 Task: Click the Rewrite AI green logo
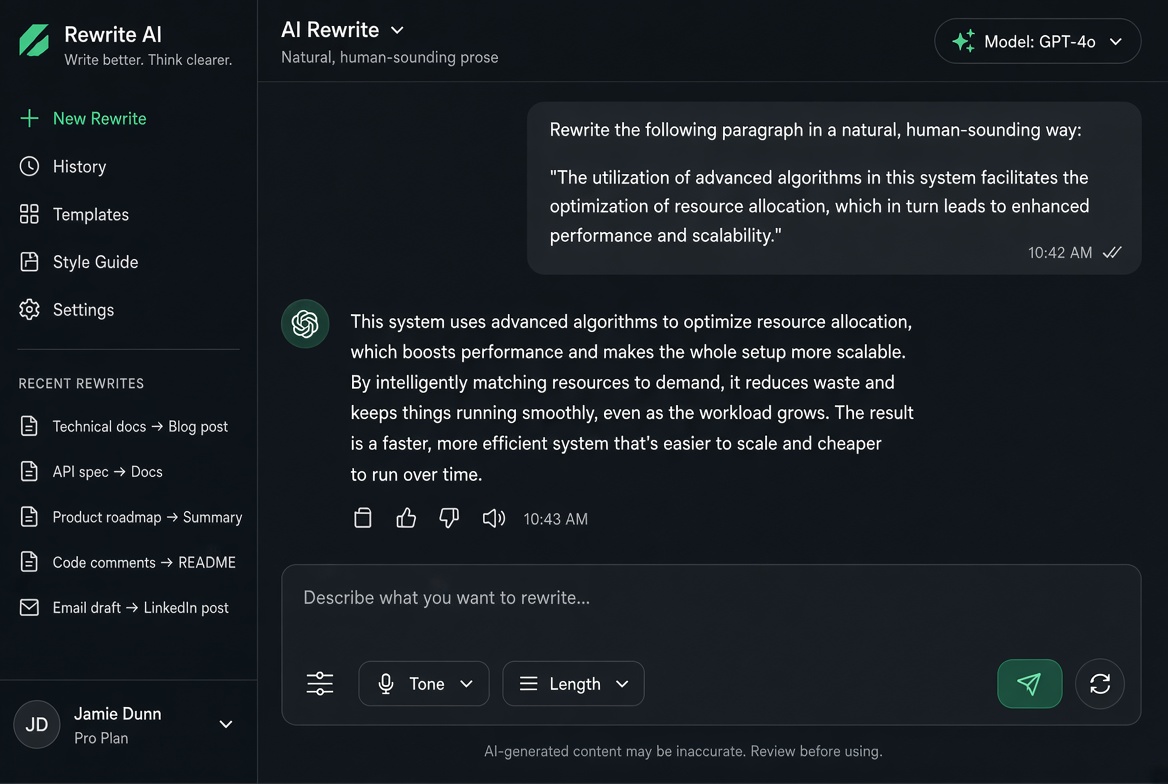pyautogui.click(x=34, y=40)
